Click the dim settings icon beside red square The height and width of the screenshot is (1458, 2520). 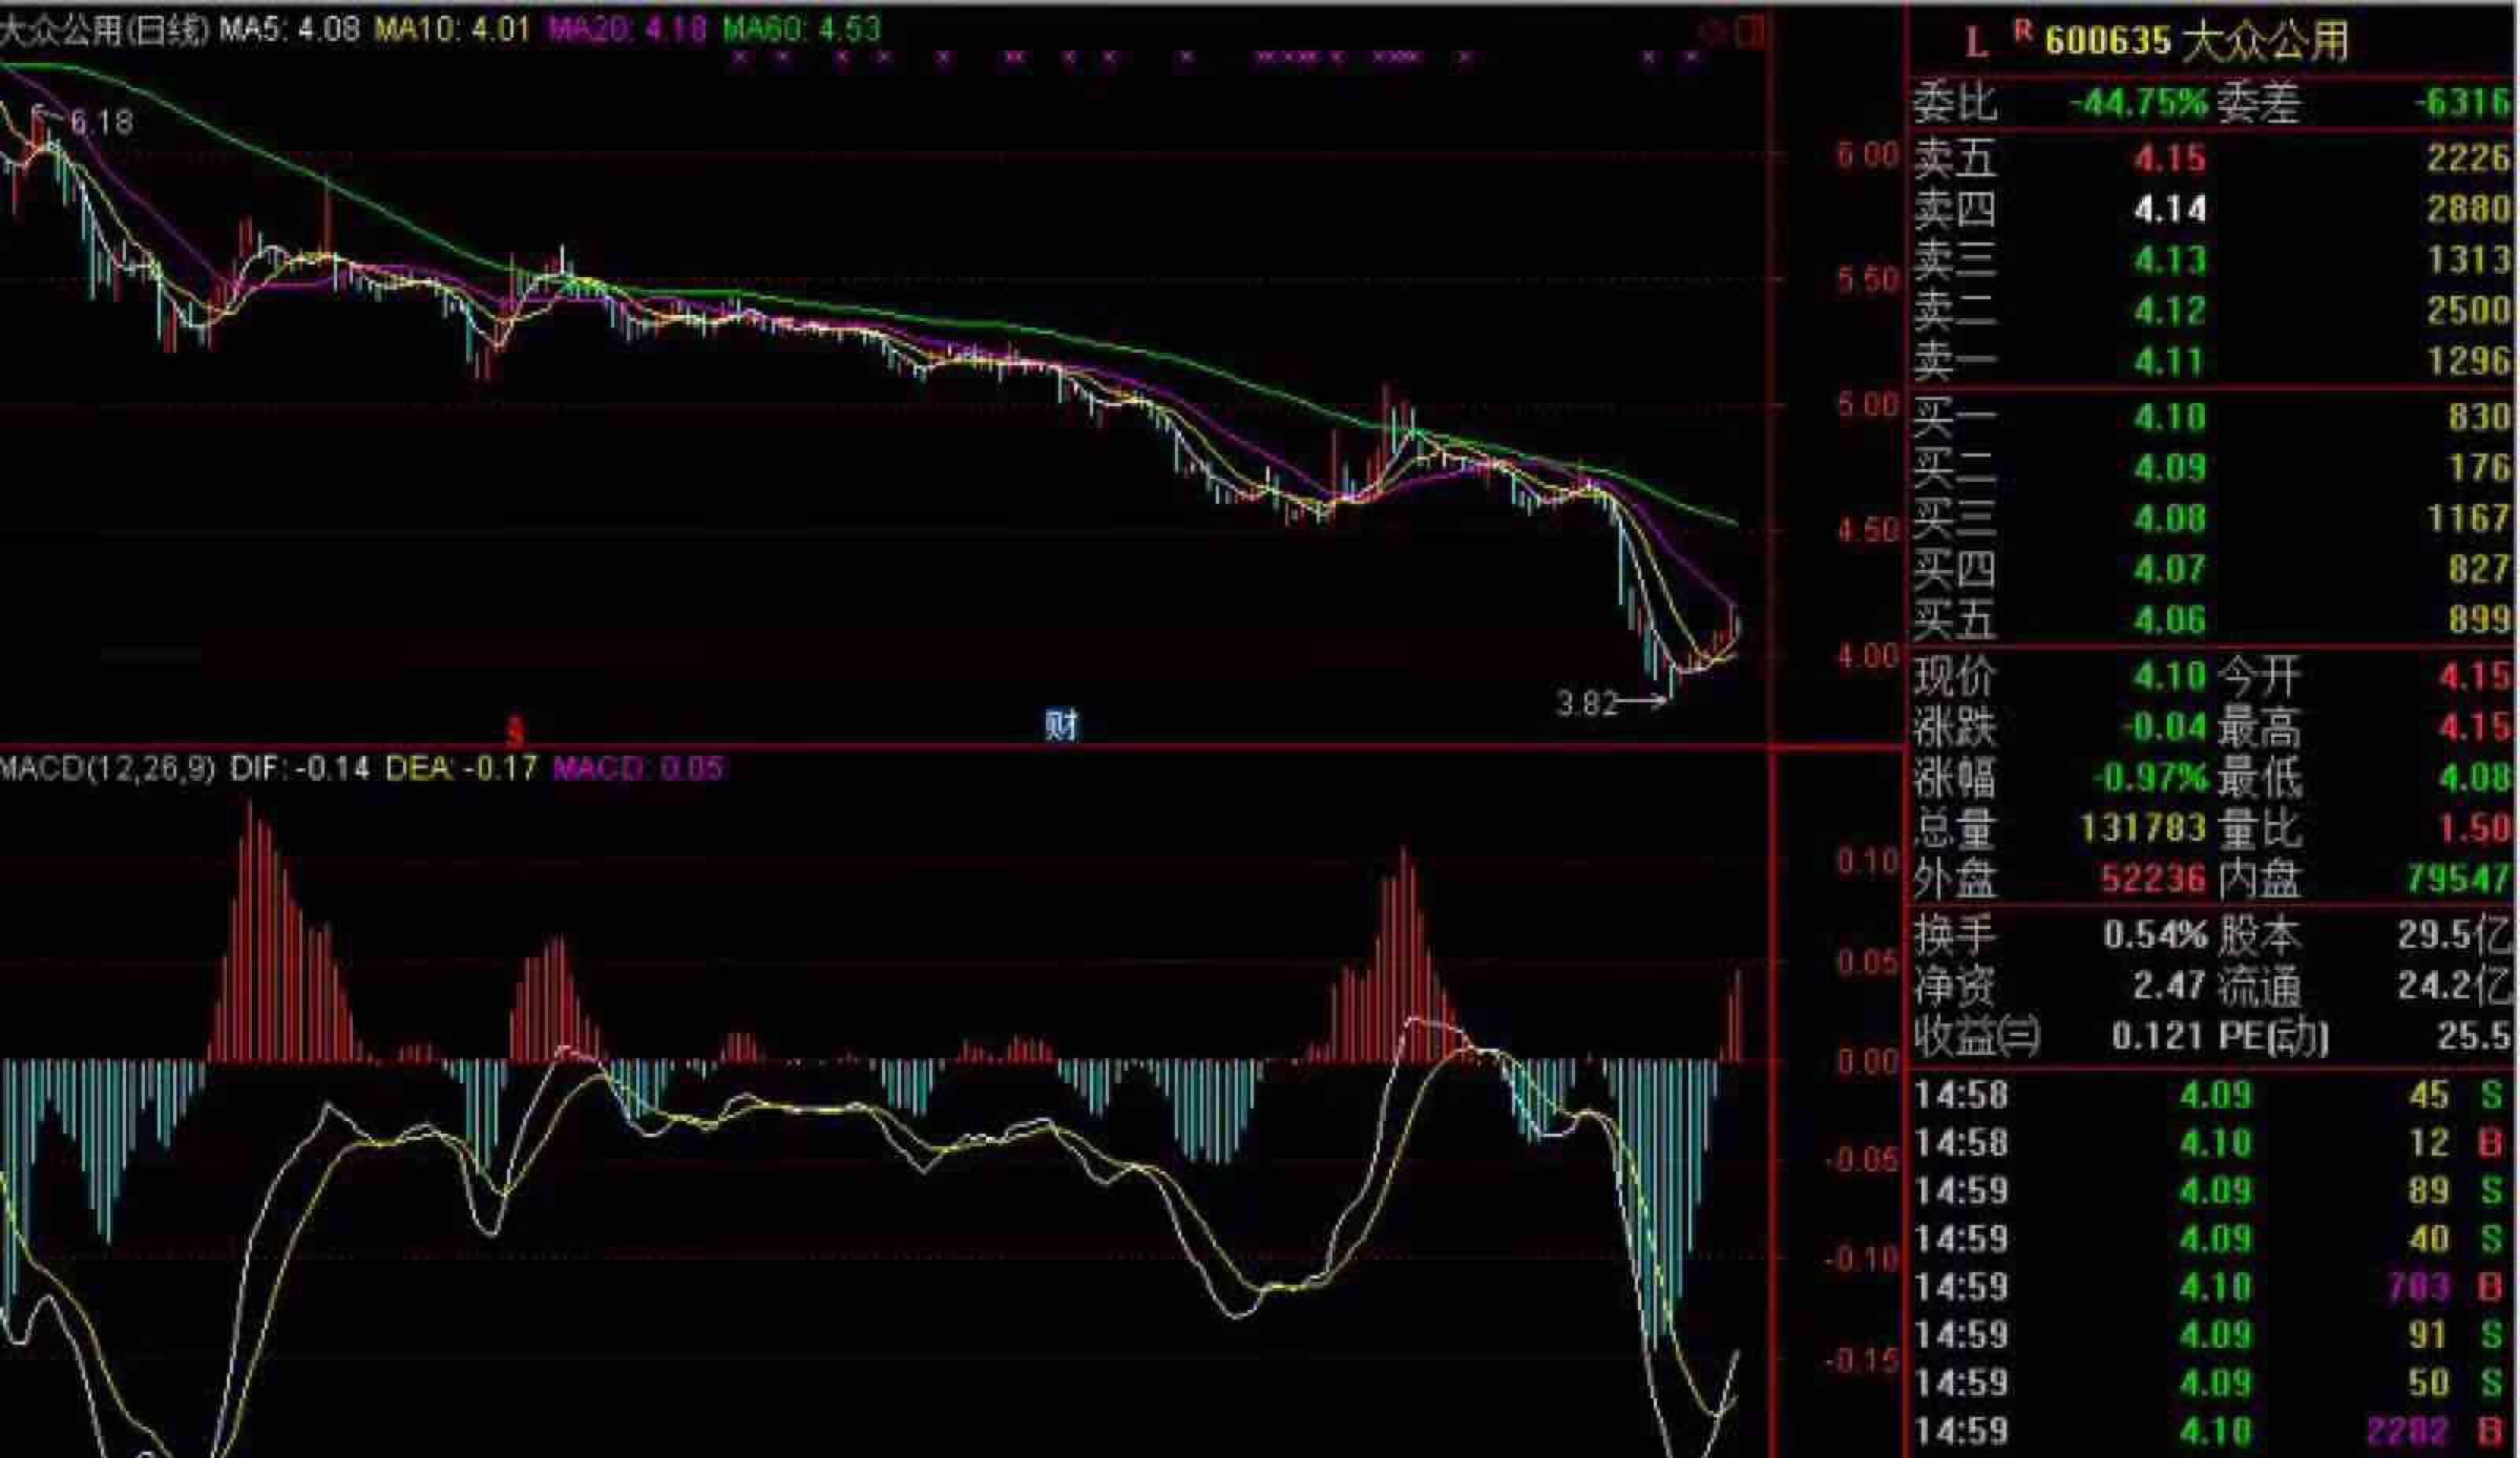point(1714,34)
